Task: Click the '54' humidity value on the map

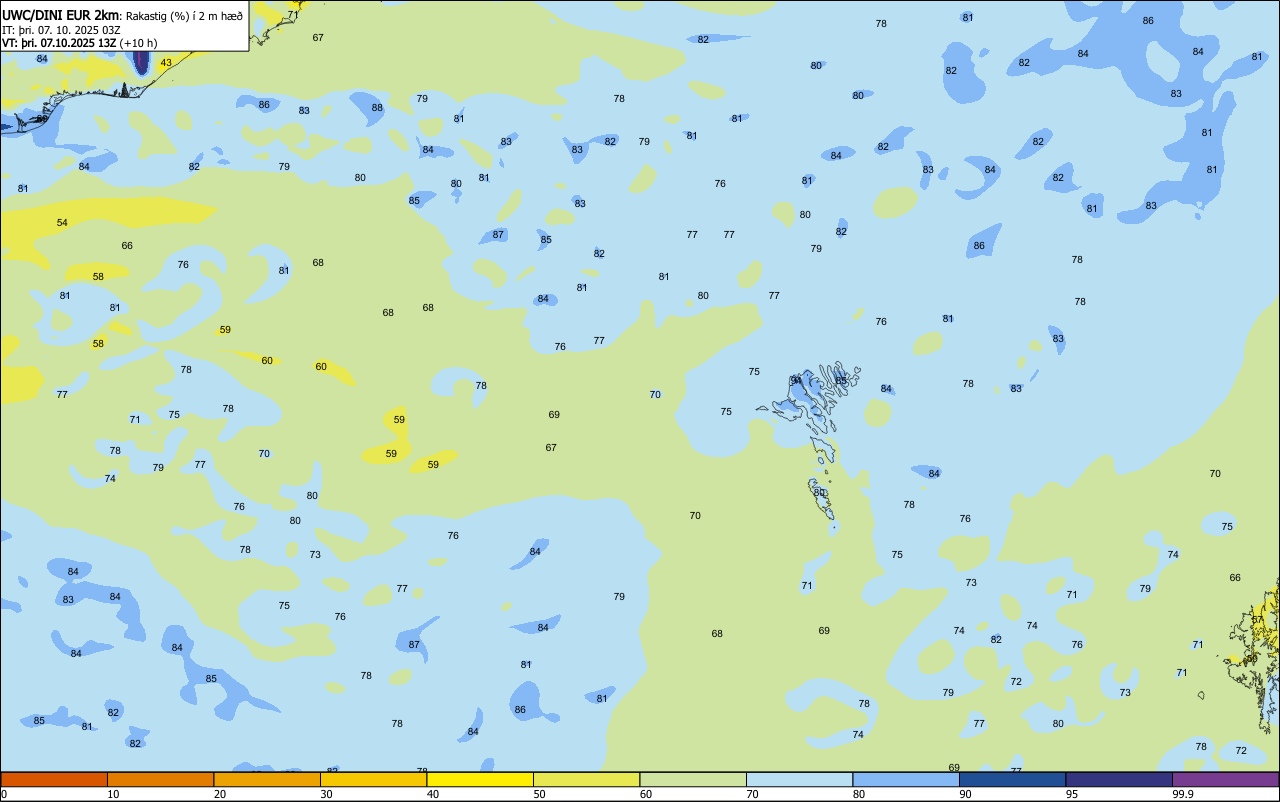Action: 62,222
